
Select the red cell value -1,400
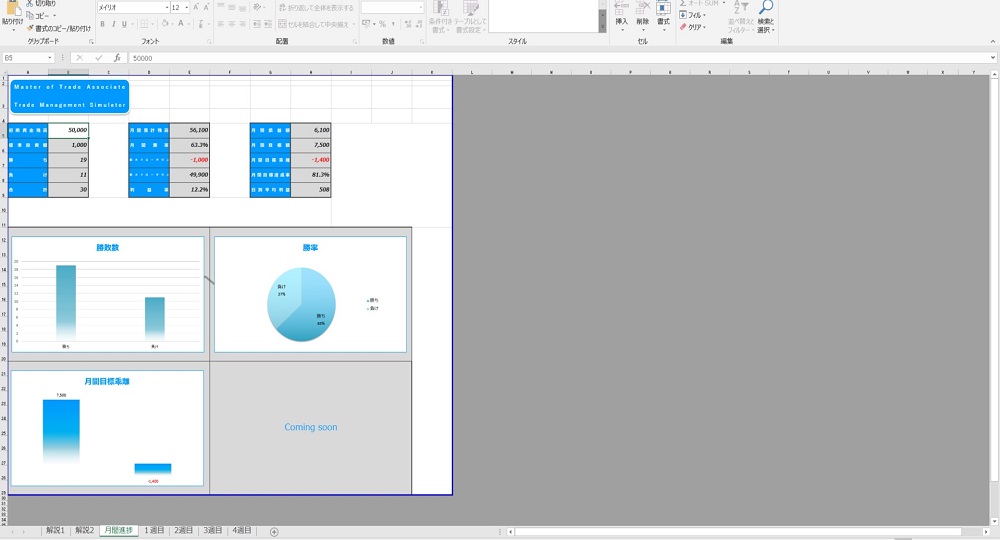point(311,159)
